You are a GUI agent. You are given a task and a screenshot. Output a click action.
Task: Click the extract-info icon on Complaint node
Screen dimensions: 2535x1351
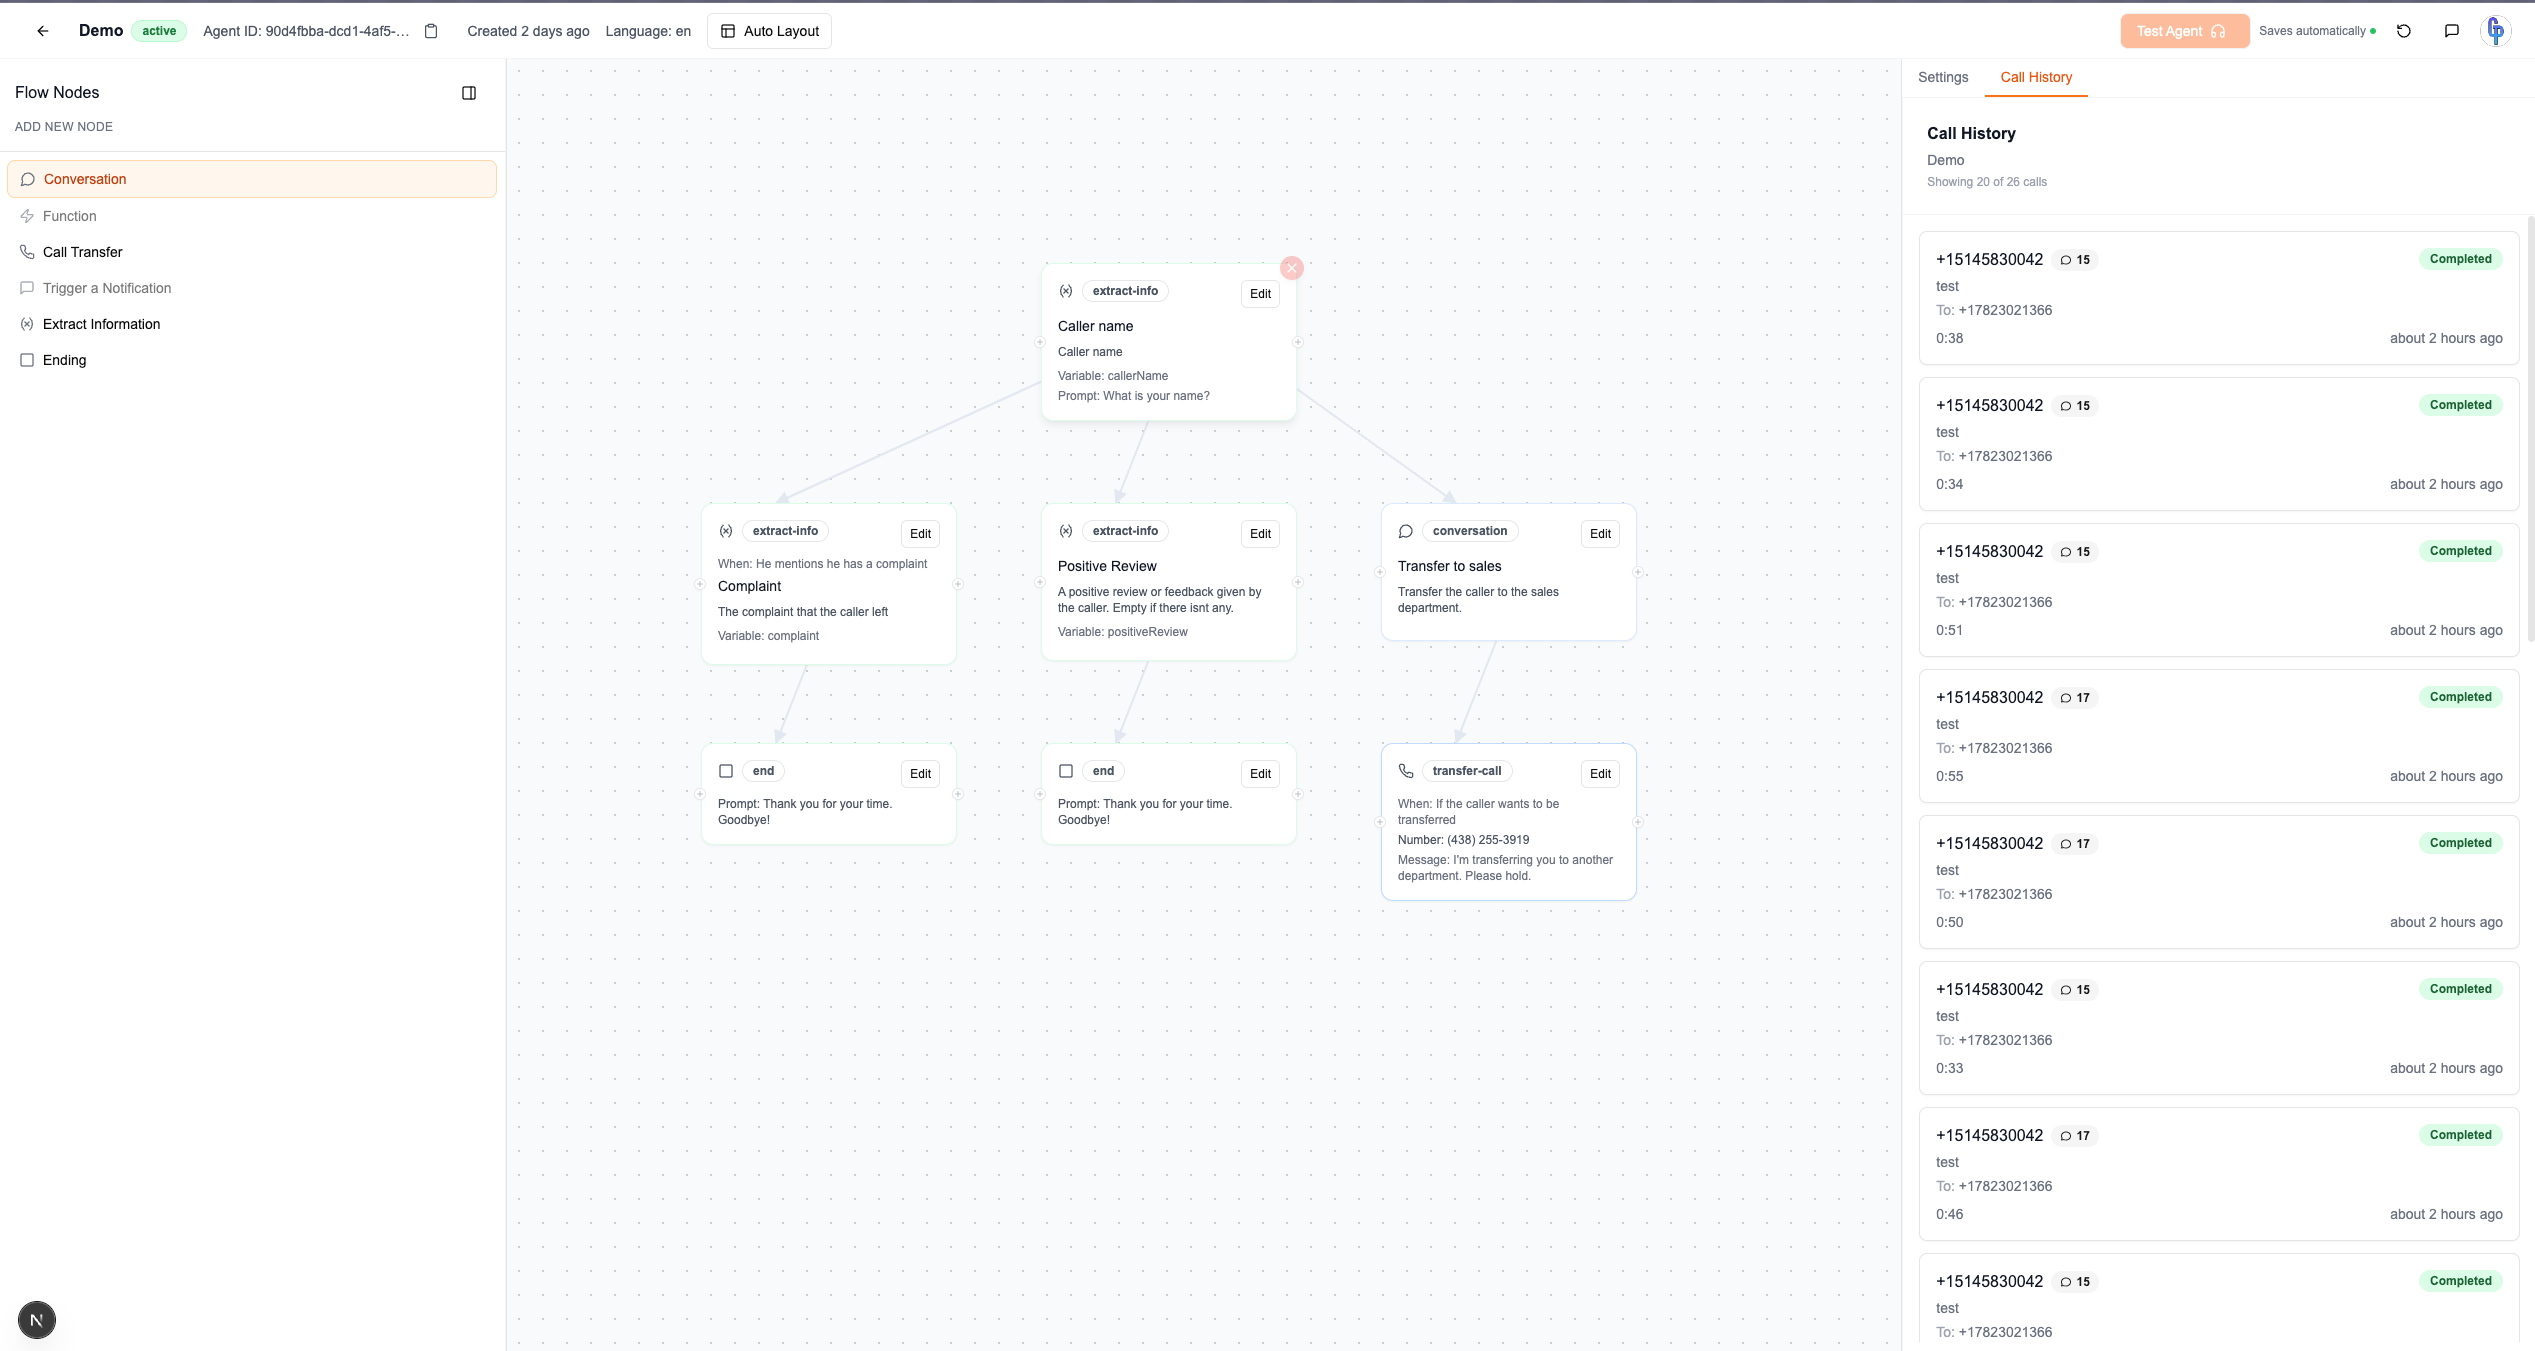pos(726,531)
